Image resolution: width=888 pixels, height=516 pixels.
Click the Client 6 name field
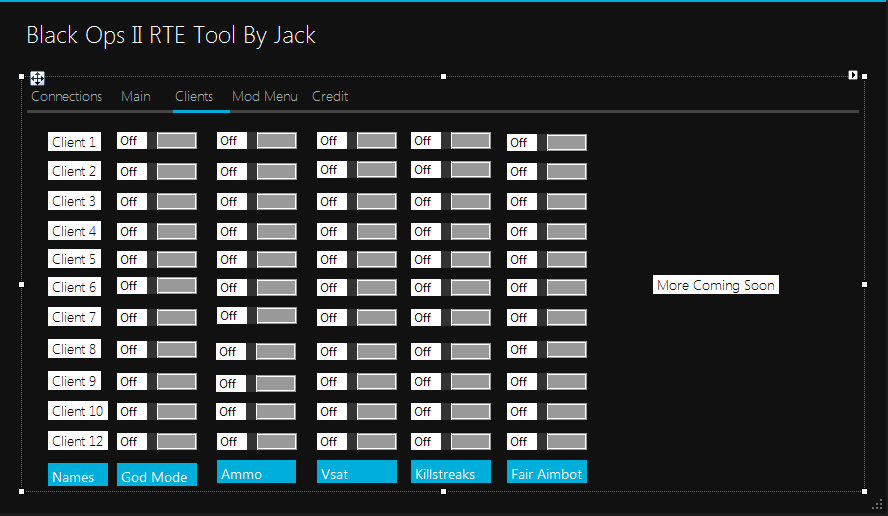tap(74, 287)
